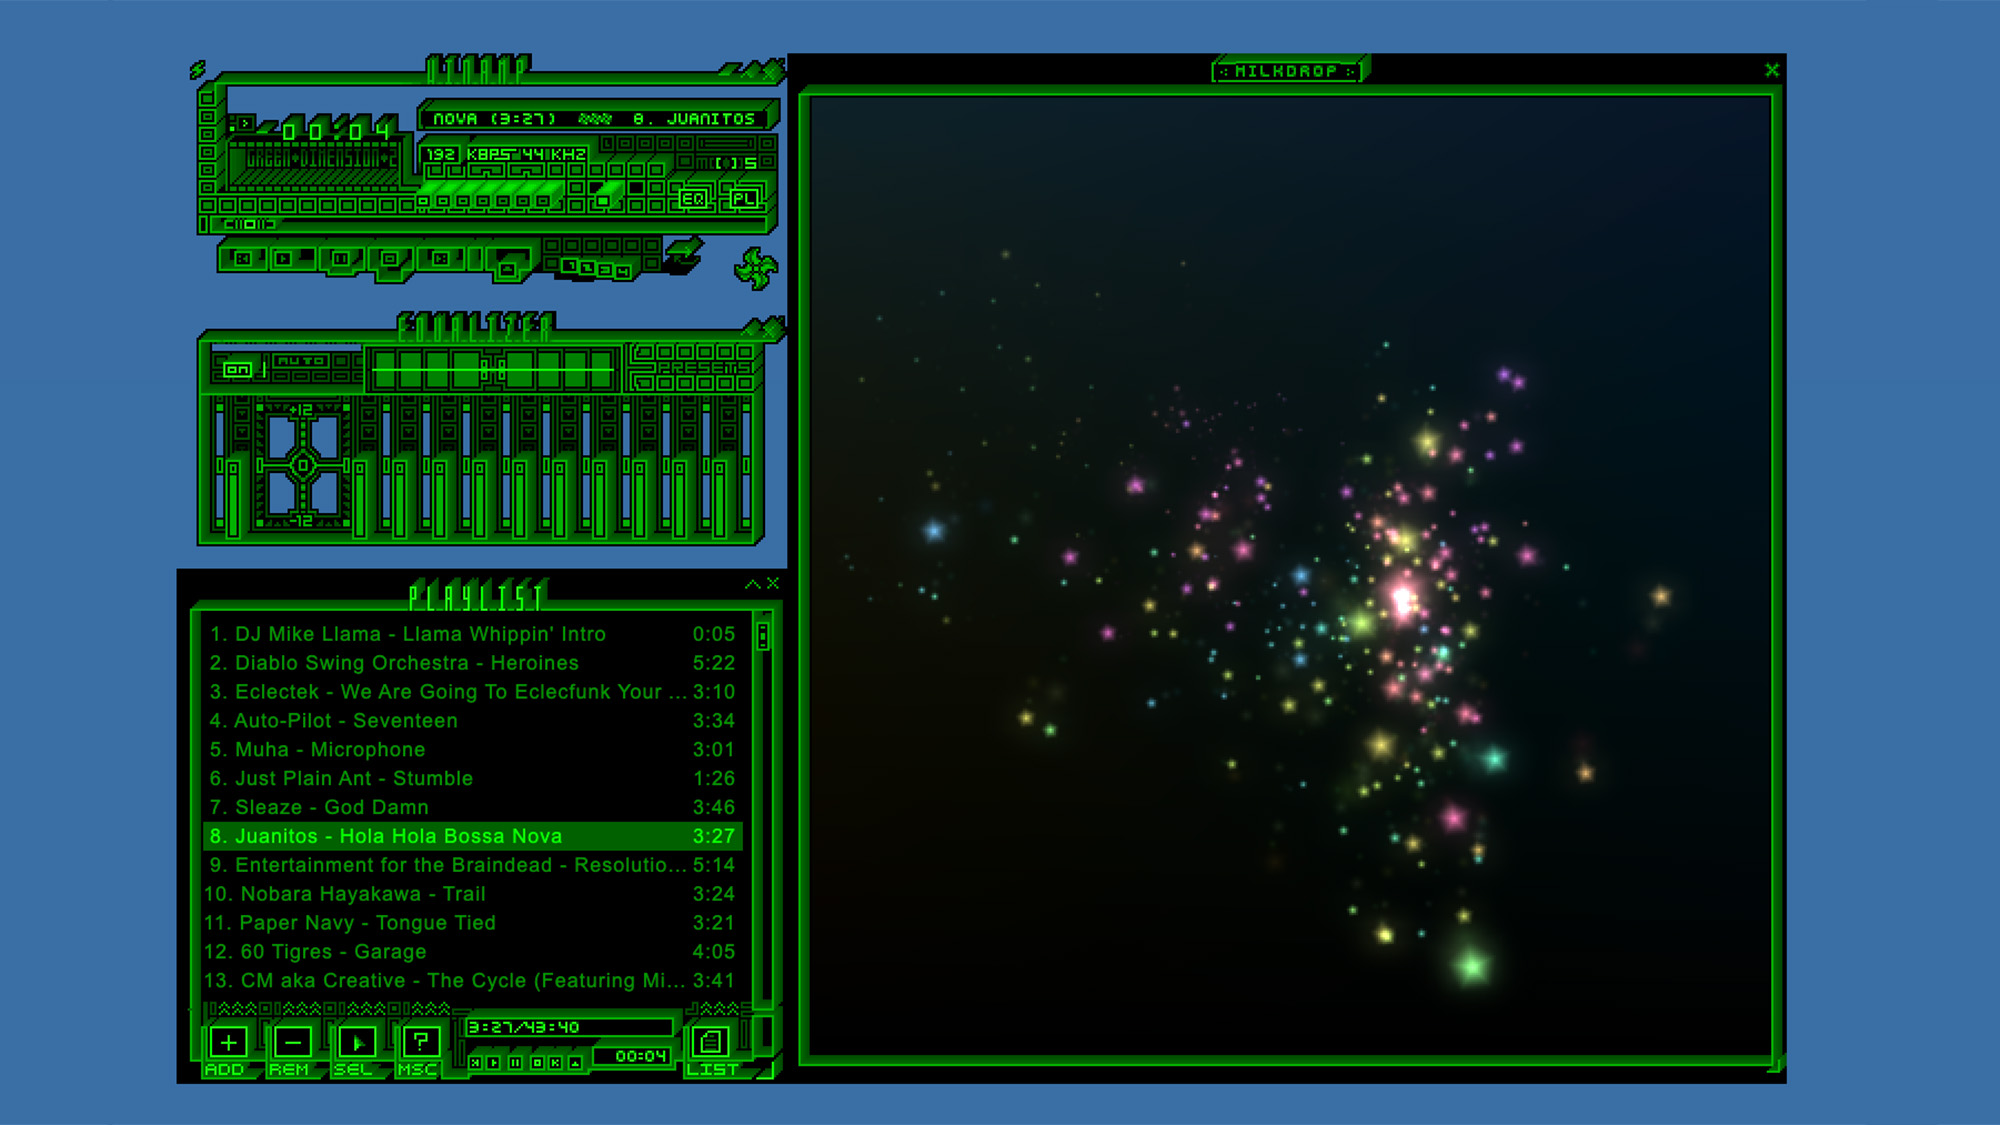The width and height of the screenshot is (2000, 1125).
Task: Skip to previous track in main window
Action: pos(242,259)
